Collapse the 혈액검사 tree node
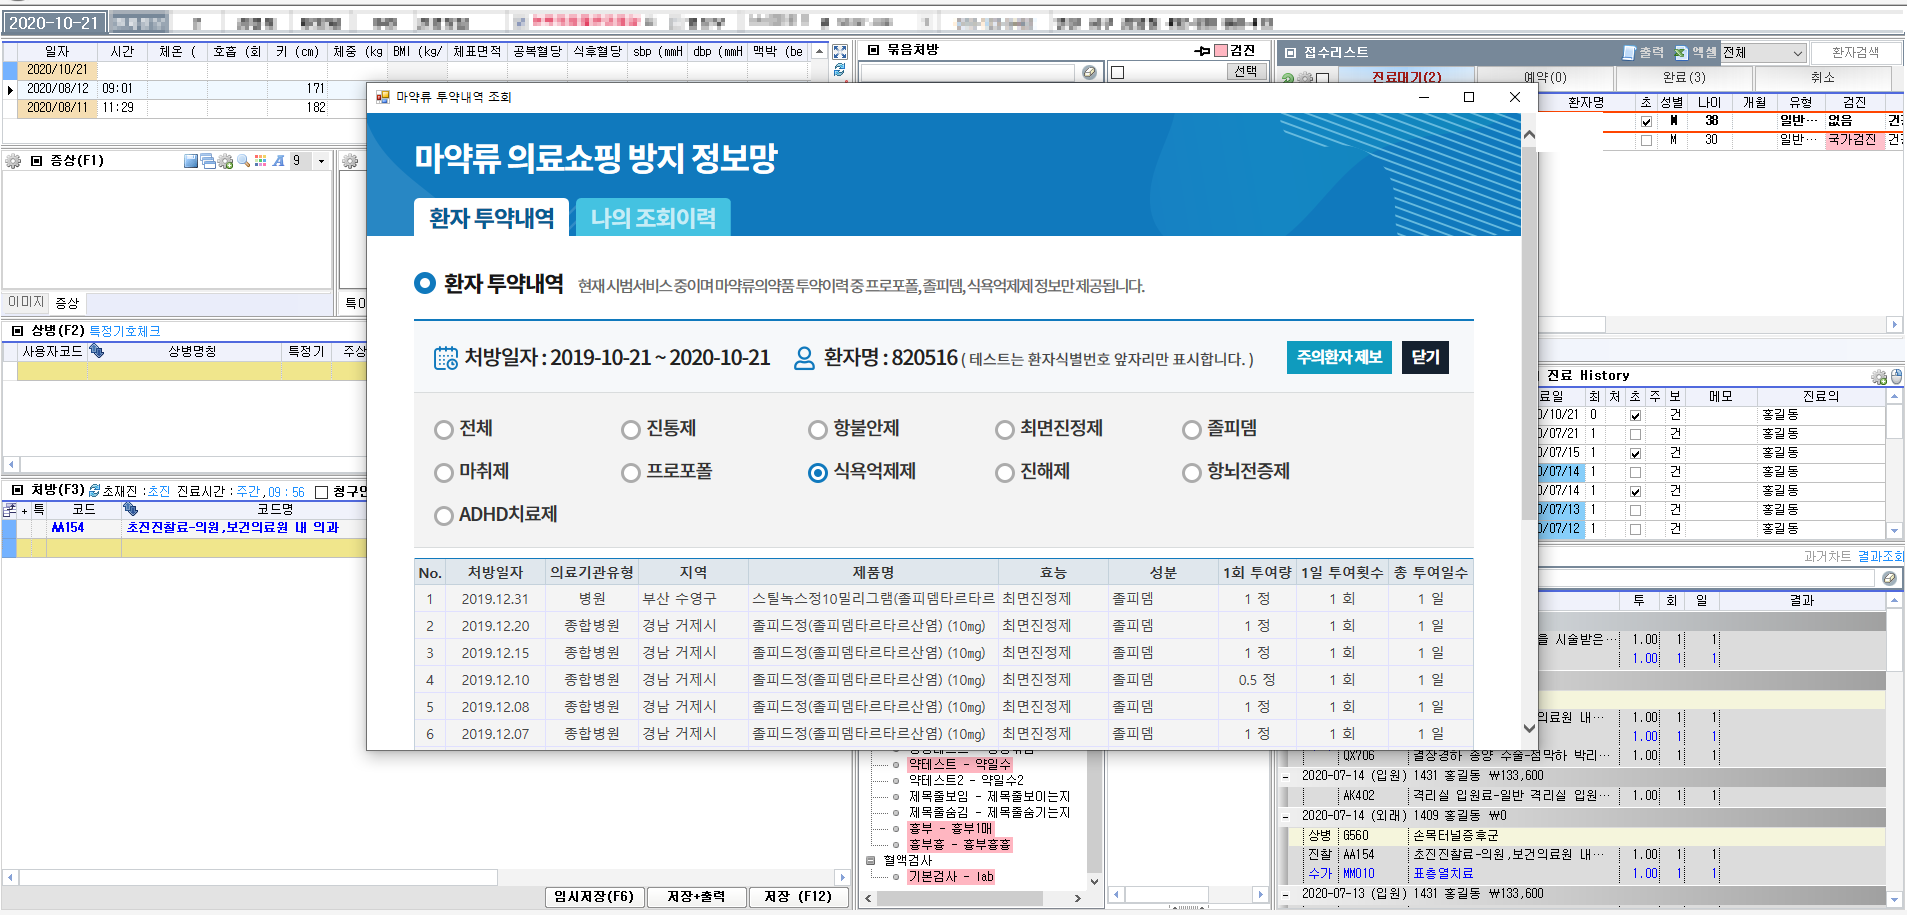1907x915 pixels. coord(871,860)
